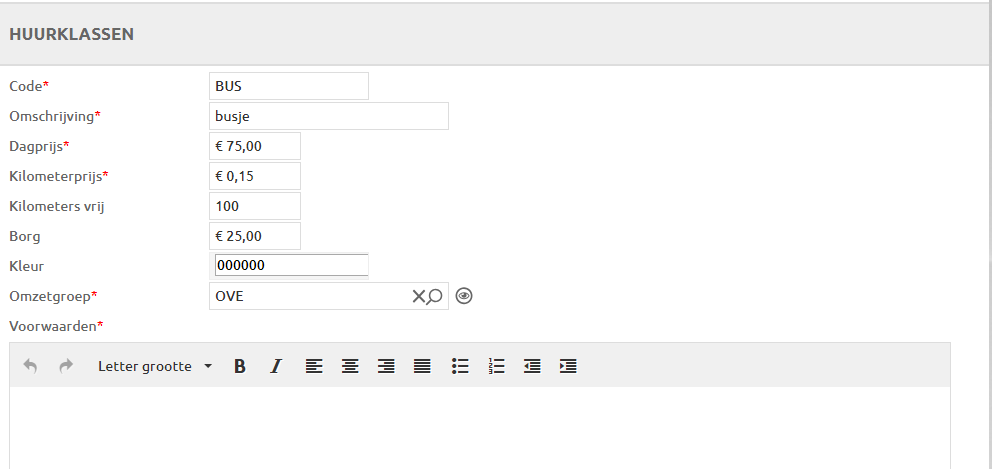The height and width of the screenshot is (469, 992).
Task: Click the Code input field
Action: (x=289, y=86)
